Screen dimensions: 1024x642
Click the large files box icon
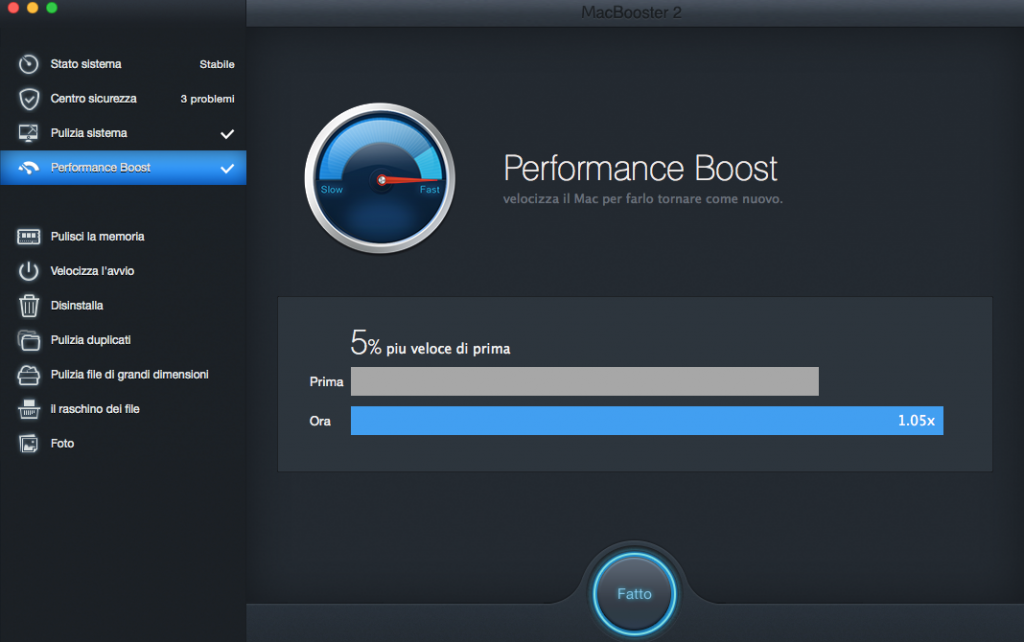click(29, 374)
